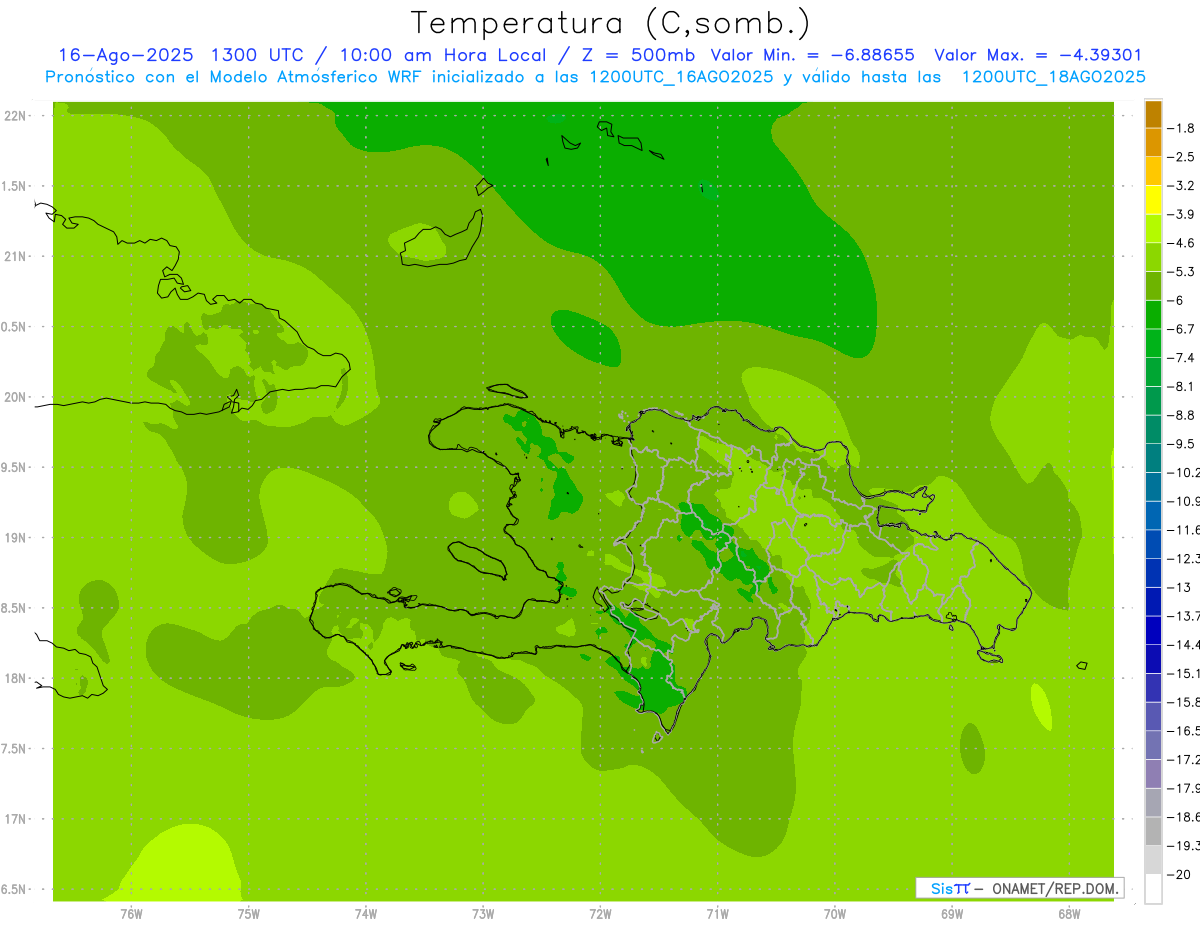Pick the green swatch between -6 and -6.7
Viewport: 1200px width, 927px height.
(x=1153, y=315)
